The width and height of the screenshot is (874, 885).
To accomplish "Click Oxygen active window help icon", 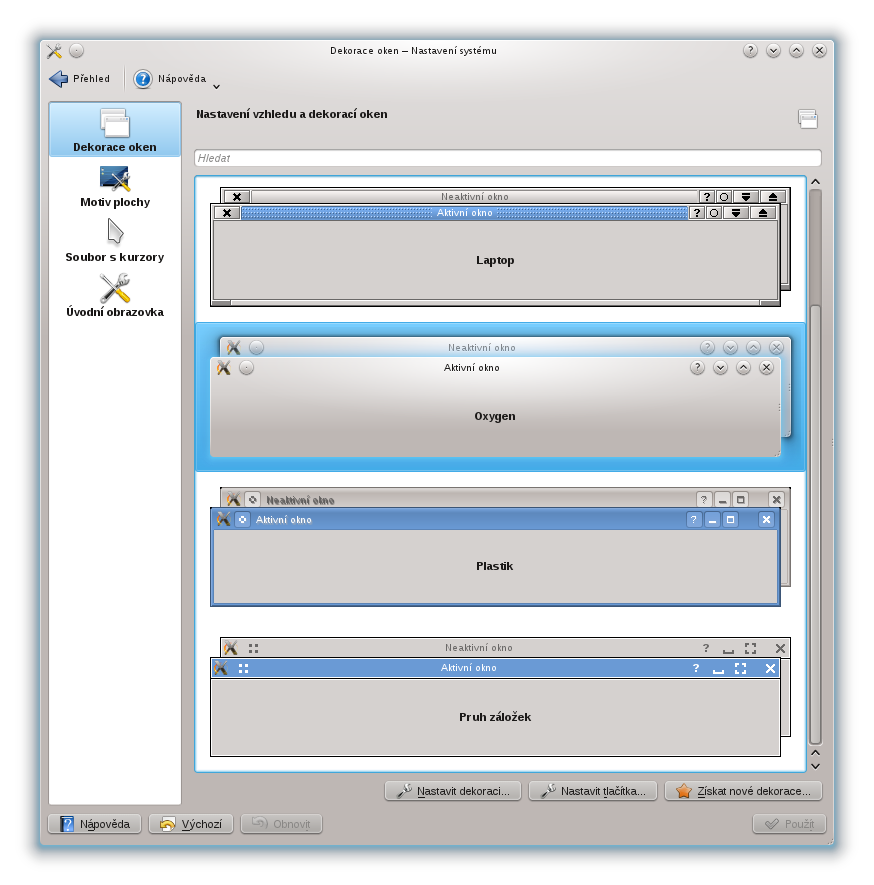I will coord(697,368).
